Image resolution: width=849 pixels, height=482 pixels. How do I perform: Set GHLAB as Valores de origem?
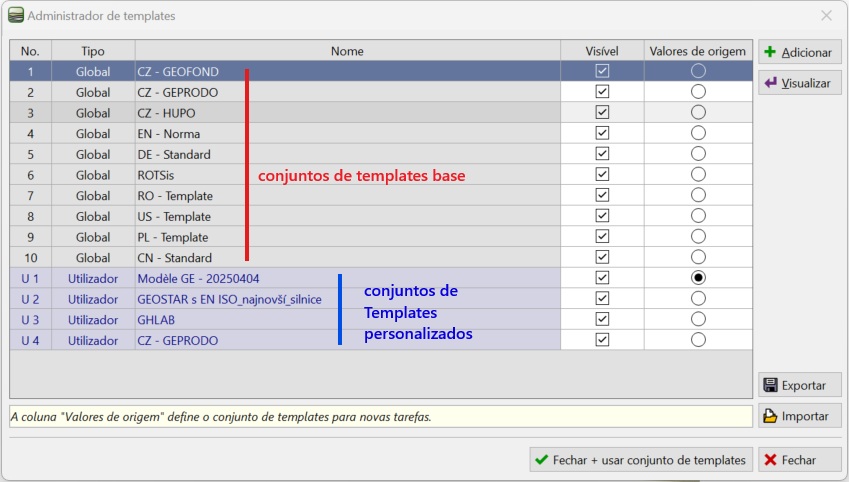pos(698,319)
